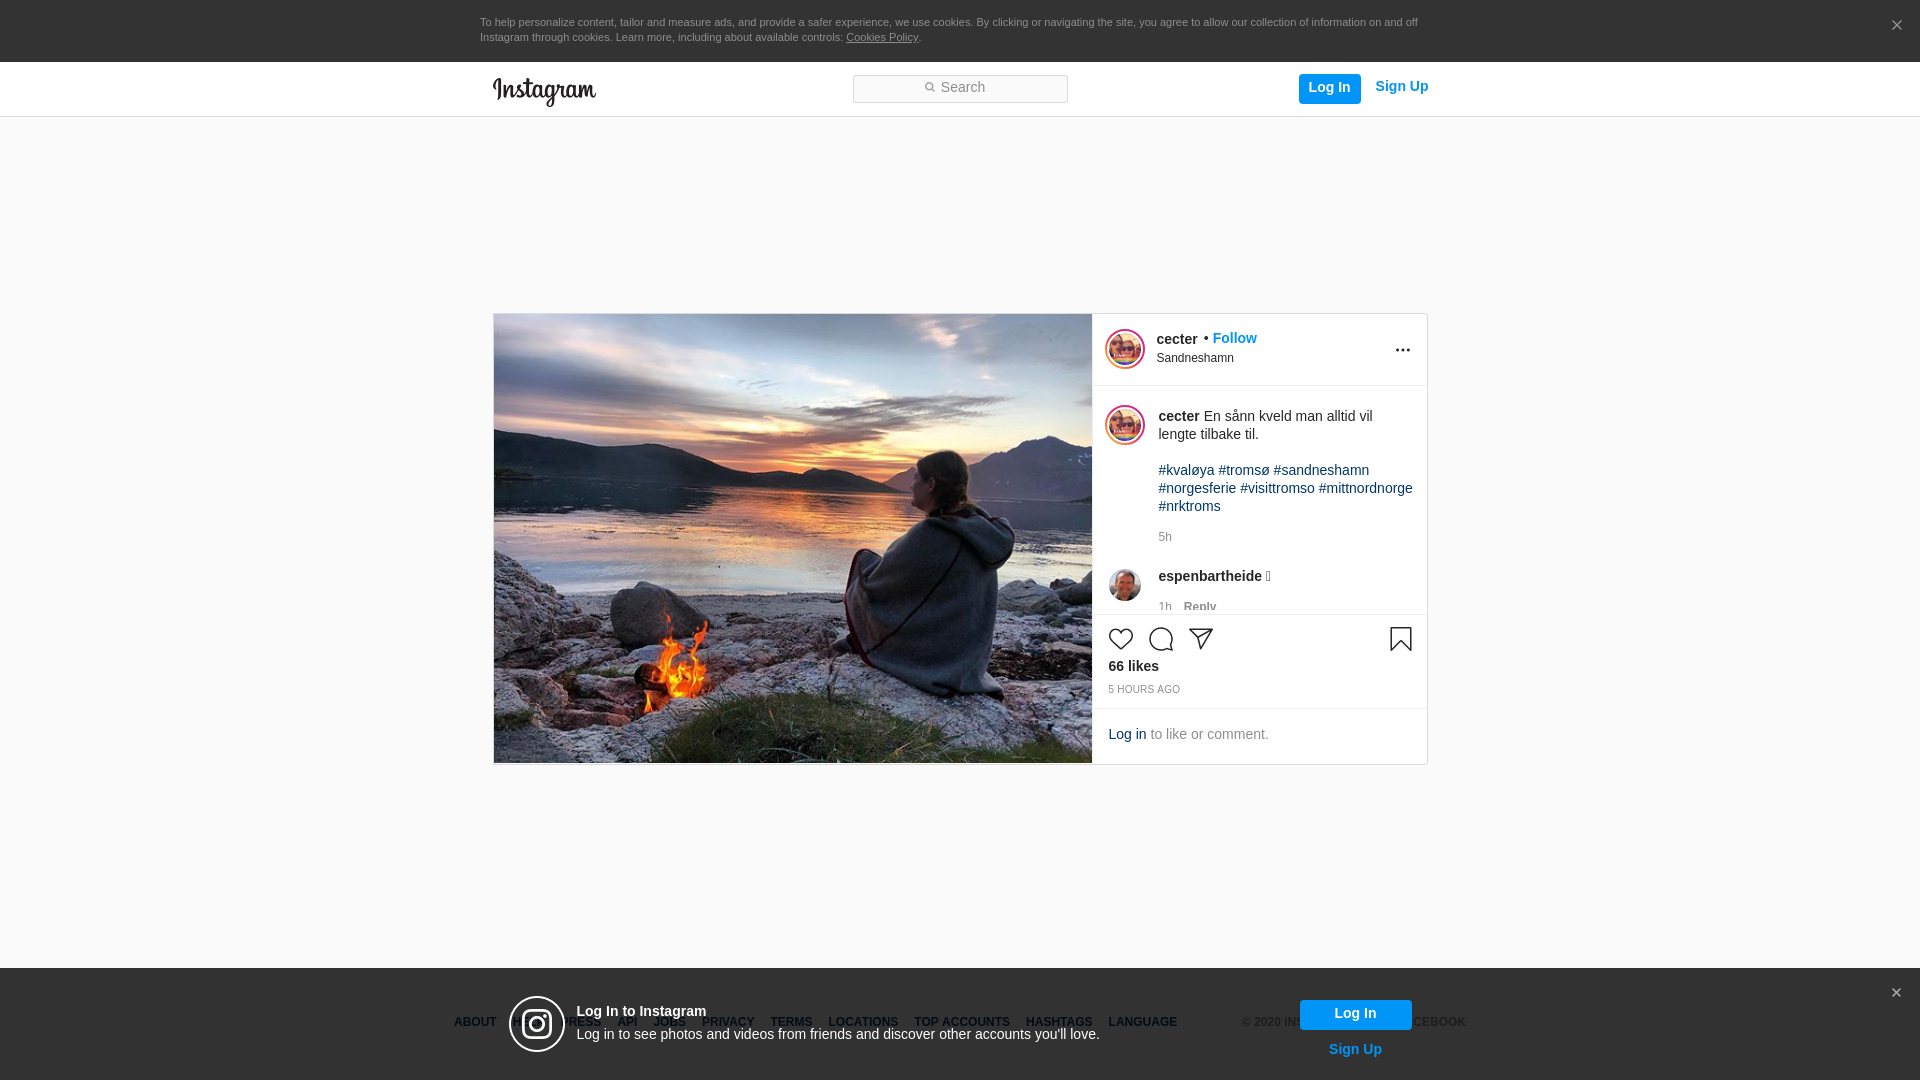
Task: Click the search input field
Action: pyautogui.click(x=960, y=89)
